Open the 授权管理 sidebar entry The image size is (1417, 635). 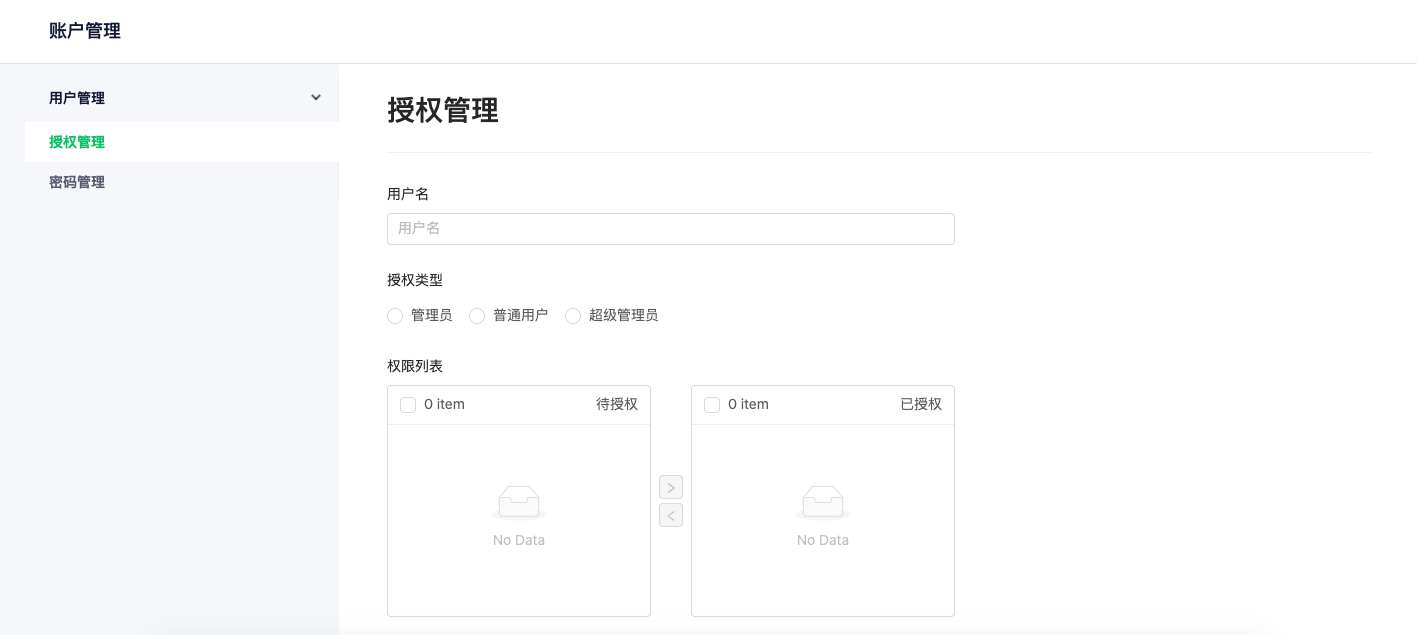pyautogui.click(x=77, y=141)
